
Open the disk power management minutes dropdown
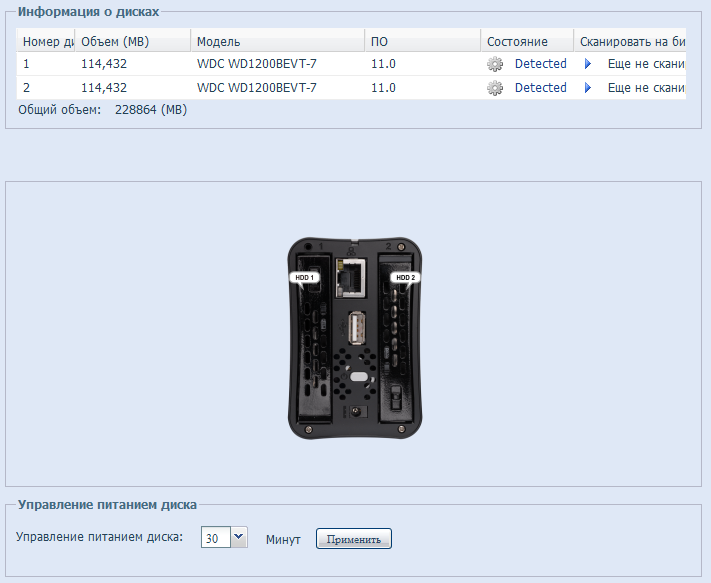click(239, 537)
